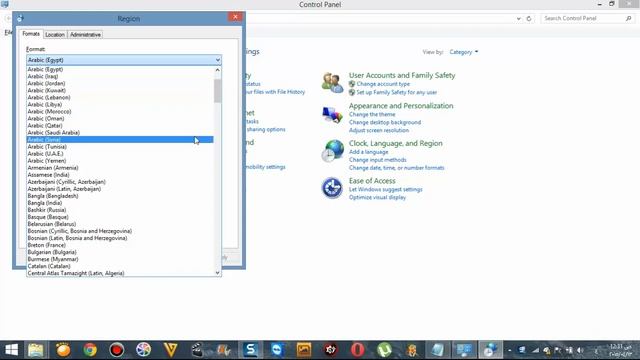Click Adjust screen resolution link

point(379,130)
